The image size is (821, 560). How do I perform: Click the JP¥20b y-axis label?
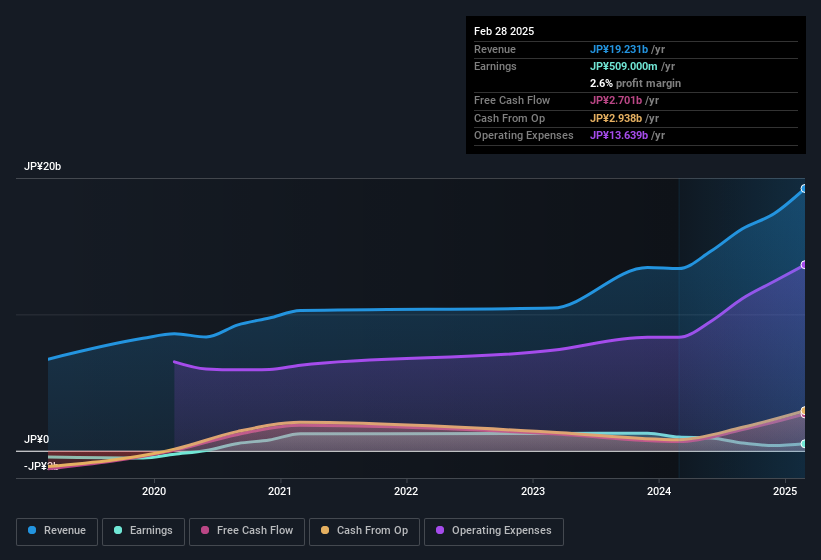click(42, 166)
